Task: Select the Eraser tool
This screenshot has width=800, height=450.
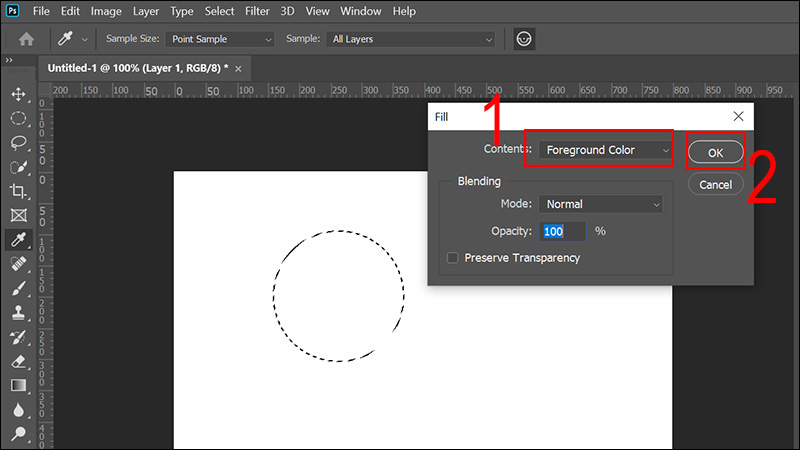Action: pos(18,361)
